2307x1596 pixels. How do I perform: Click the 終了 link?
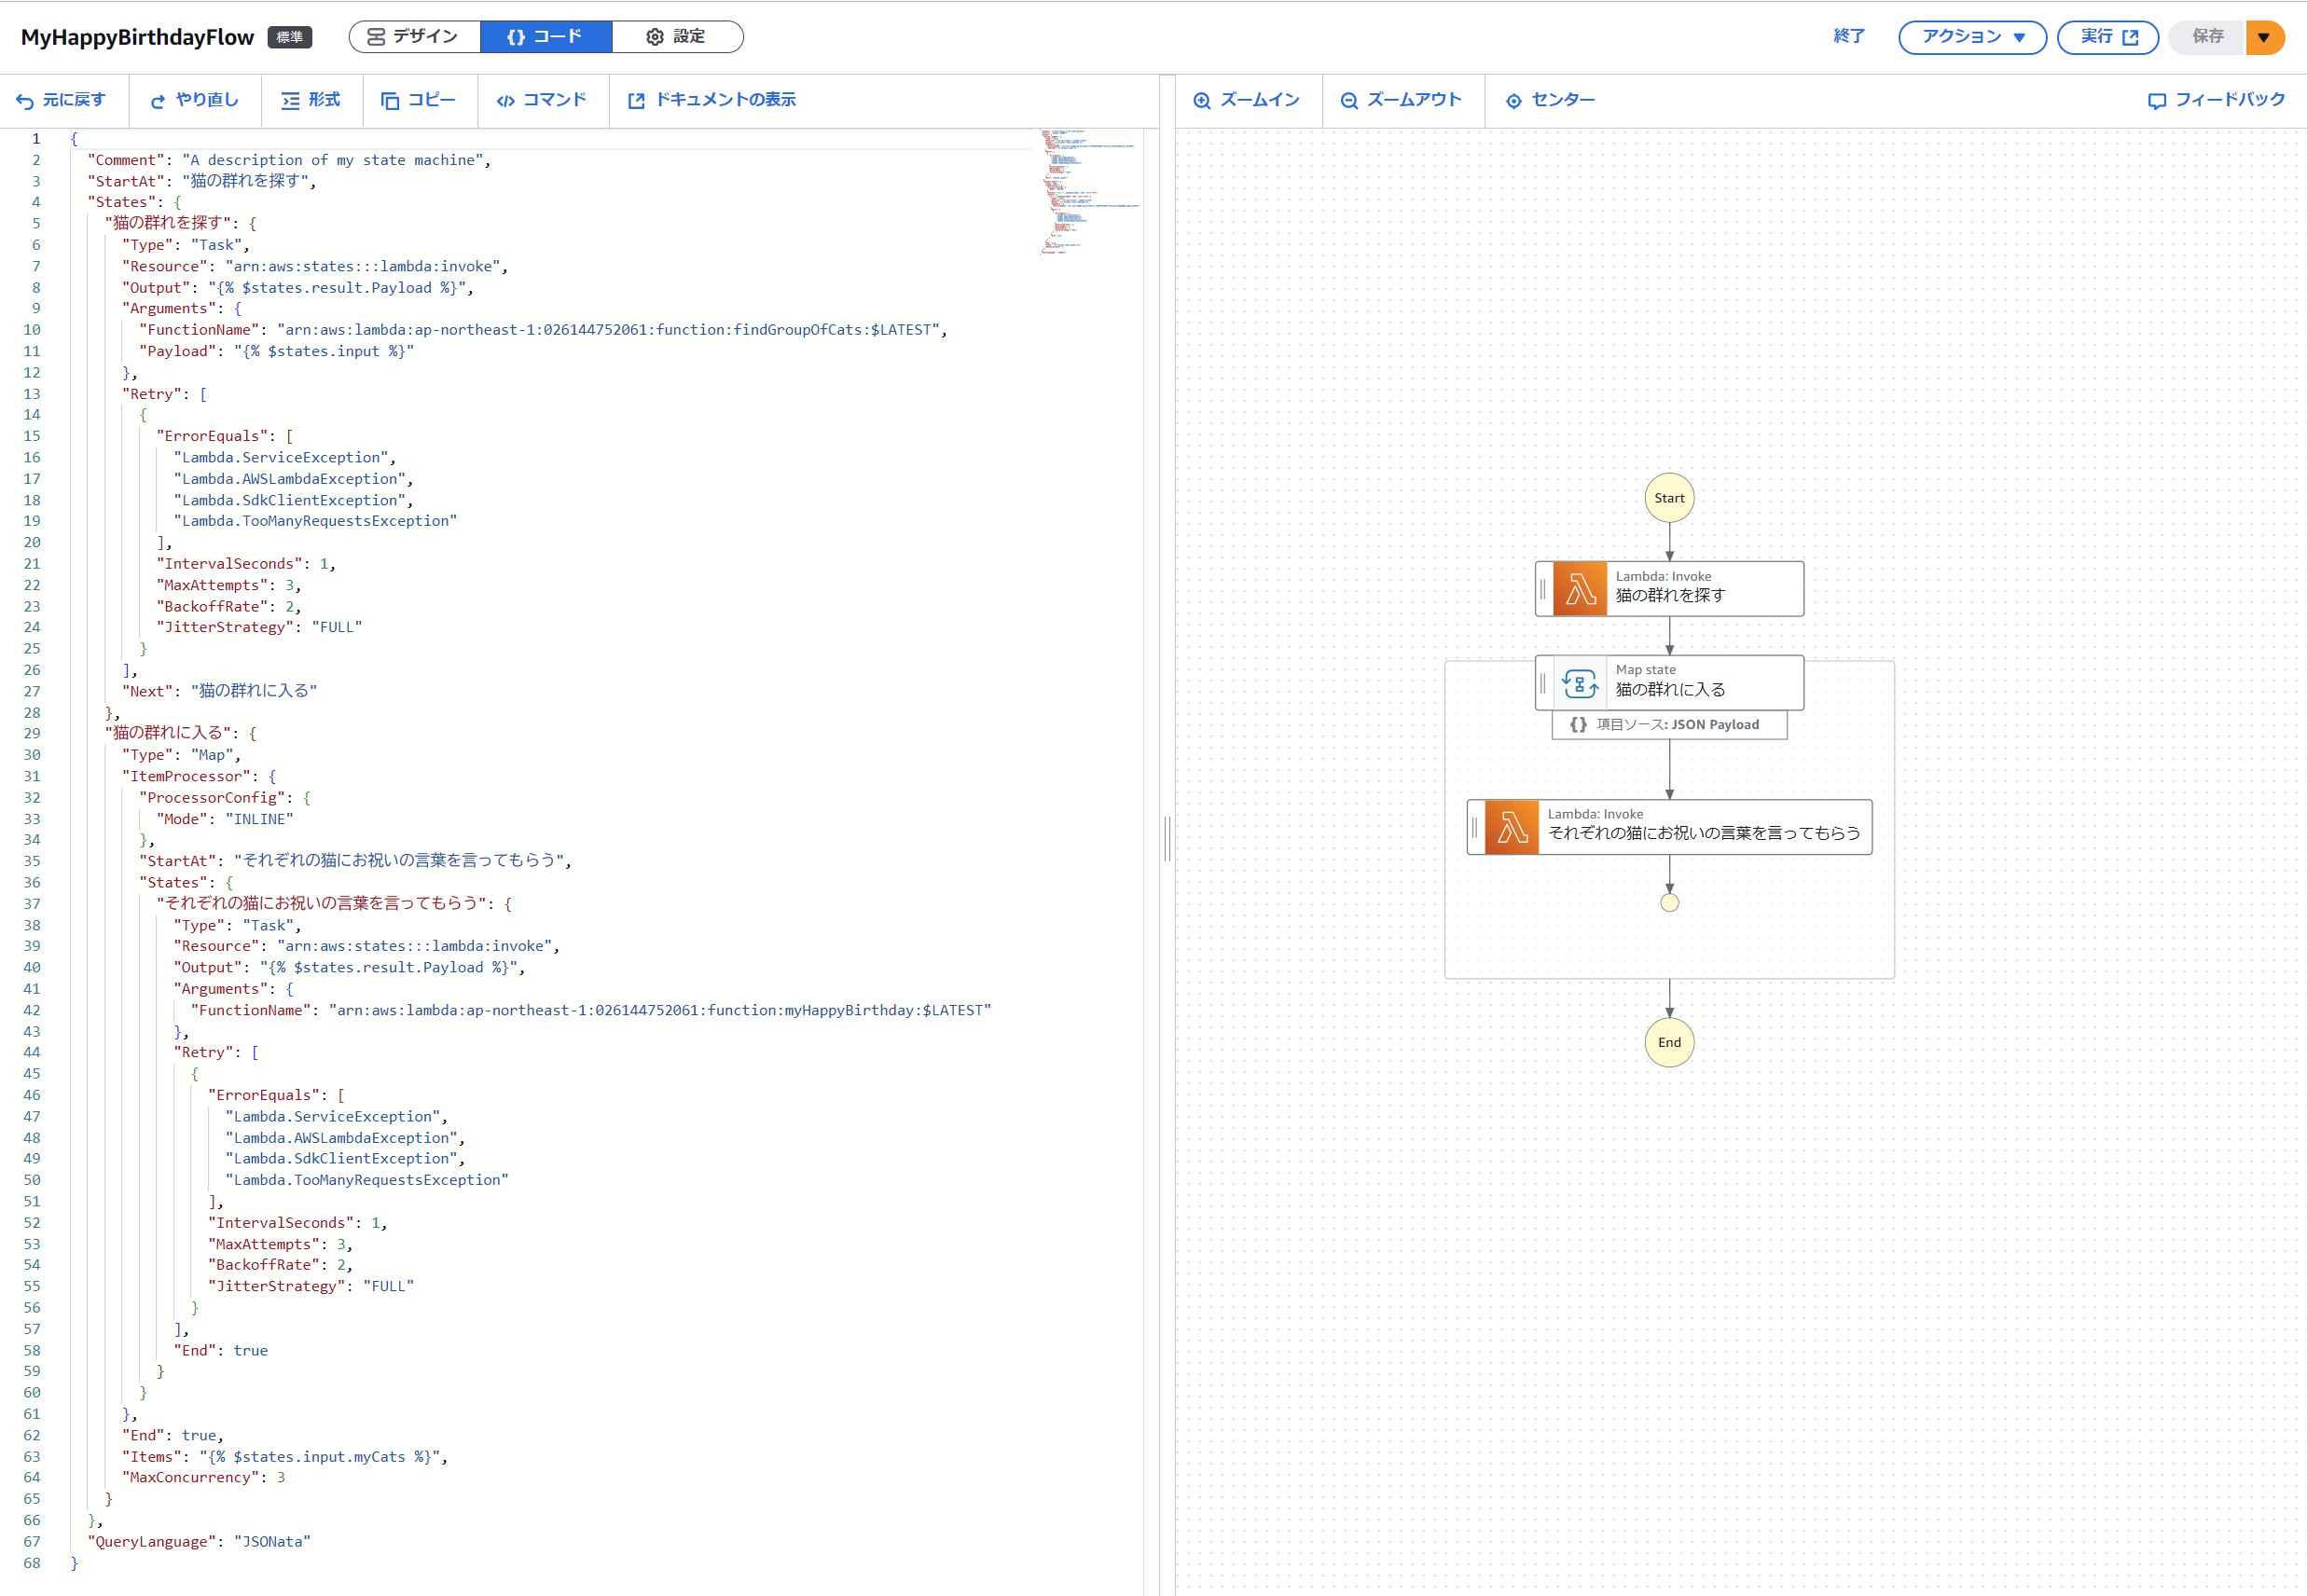[x=1849, y=37]
